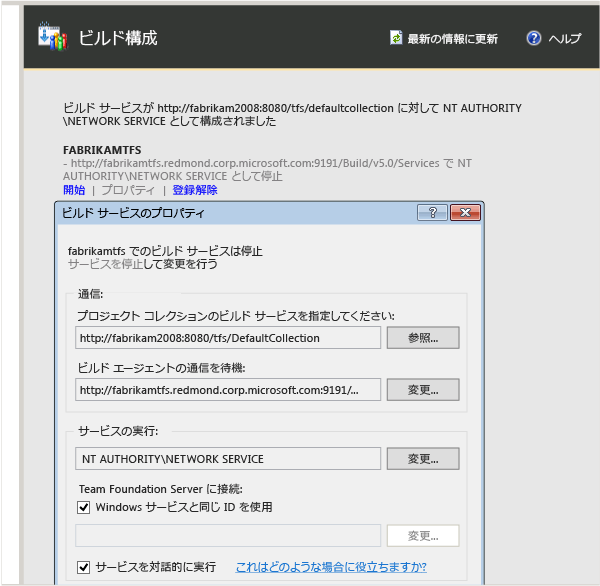The height and width of the screenshot is (586, 600).
Task: Click the 最新の情報に更新 refresh link
Action: coord(452,39)
